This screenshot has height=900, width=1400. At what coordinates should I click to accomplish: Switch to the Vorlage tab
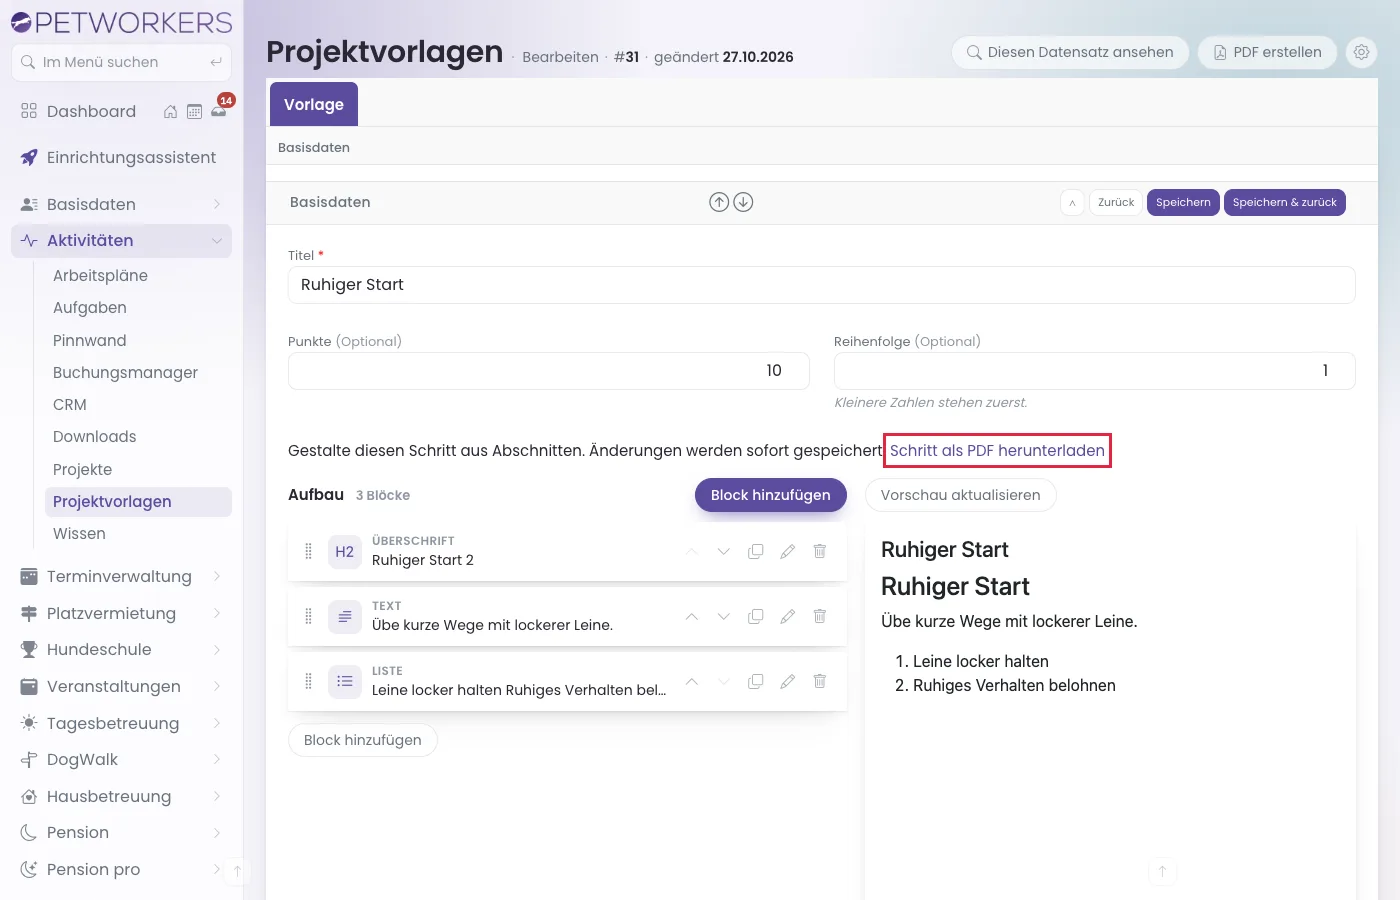click(314, 104)
